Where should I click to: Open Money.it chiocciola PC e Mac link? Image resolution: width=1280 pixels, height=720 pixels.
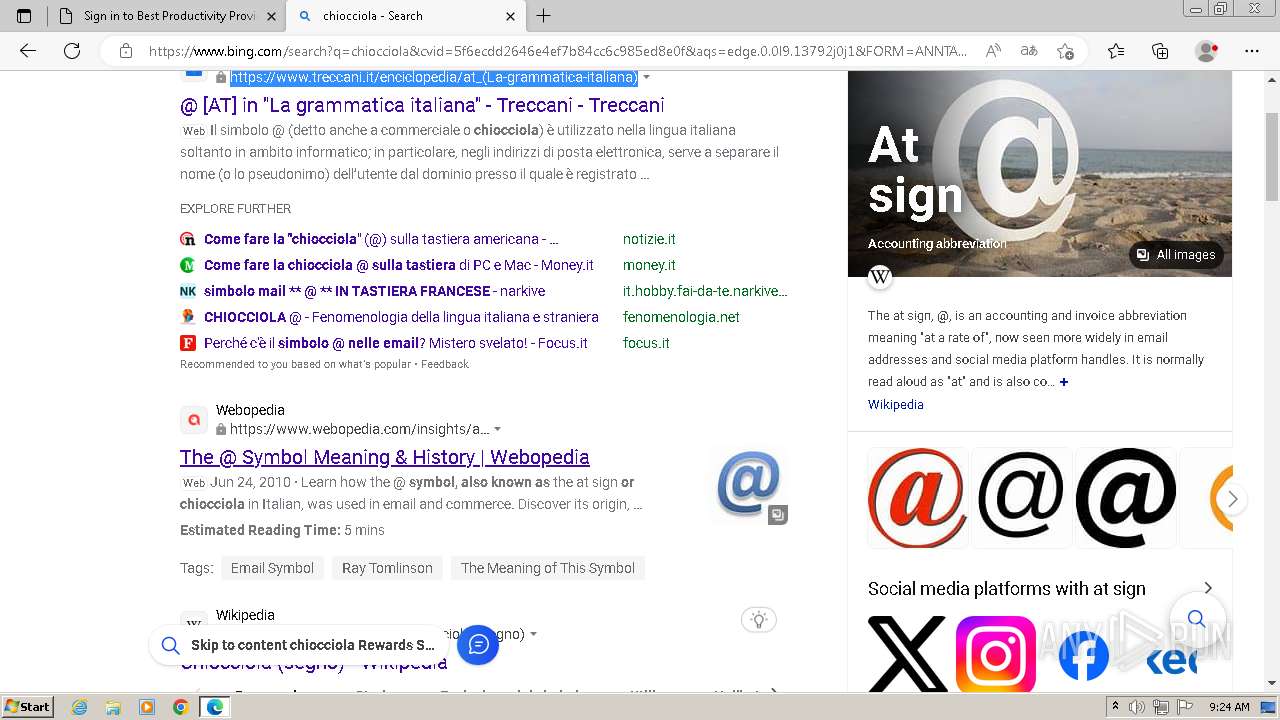(x=399, y=265)
